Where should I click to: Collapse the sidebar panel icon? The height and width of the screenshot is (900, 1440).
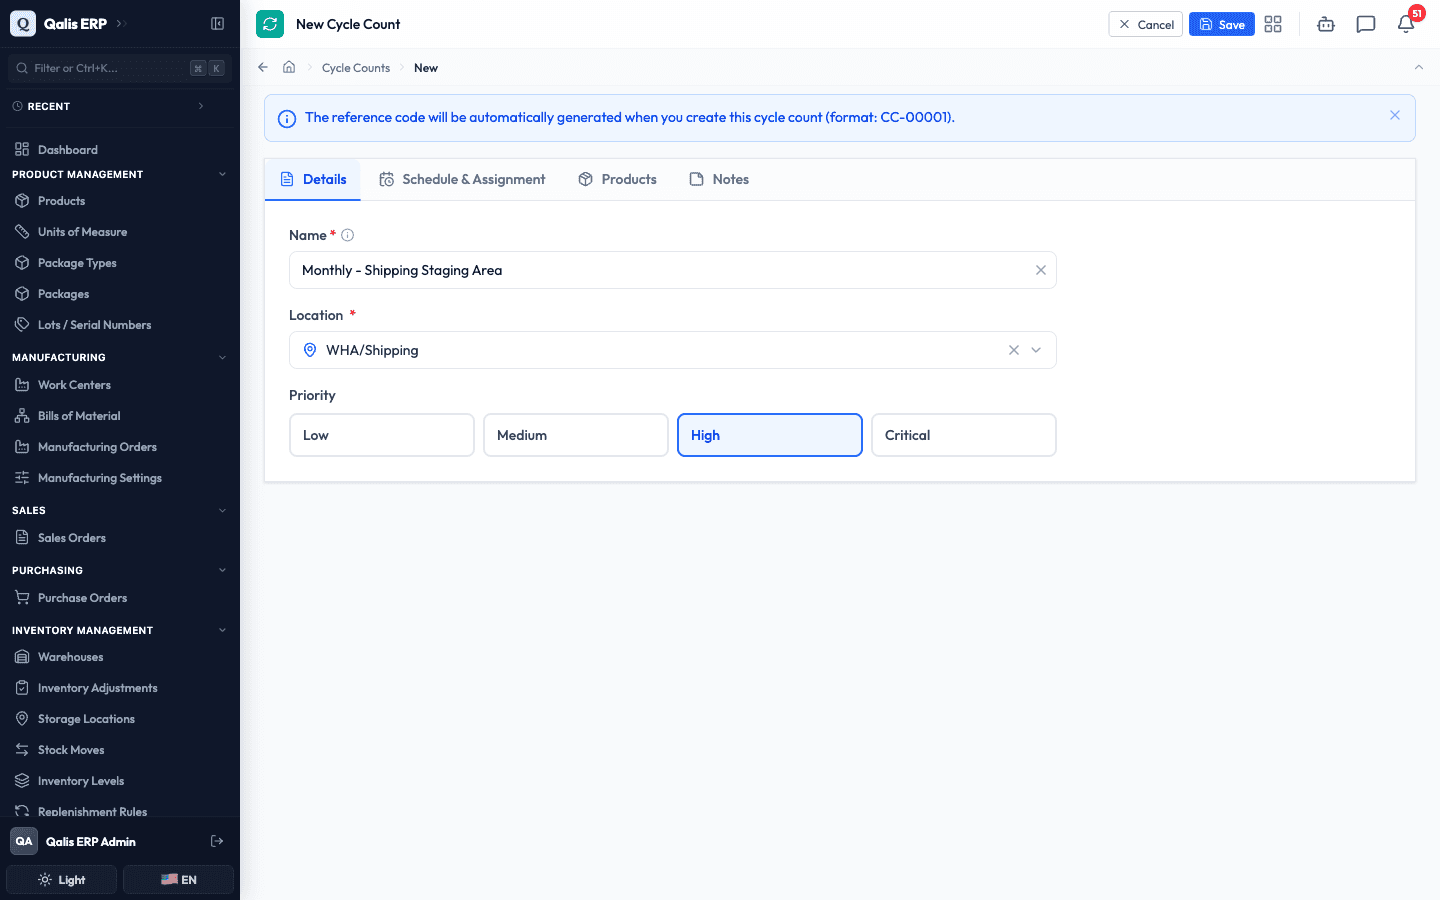pyautogui.click(x=217, y=24)
